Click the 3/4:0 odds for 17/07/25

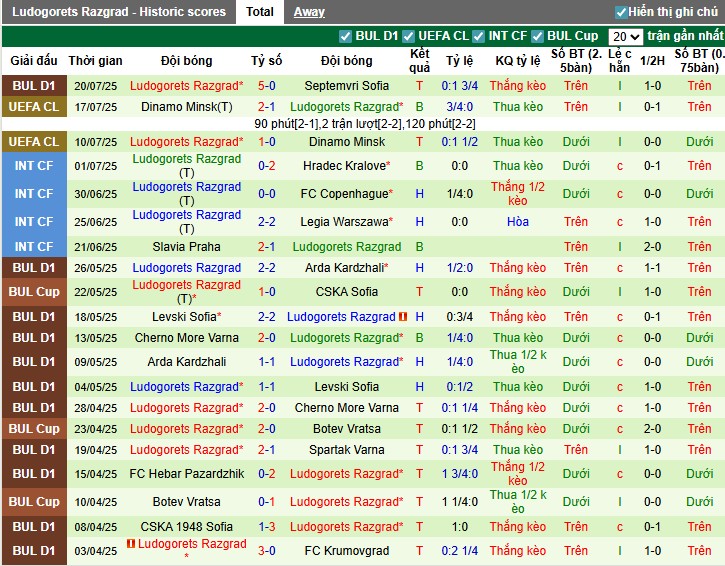click(459, 107)
